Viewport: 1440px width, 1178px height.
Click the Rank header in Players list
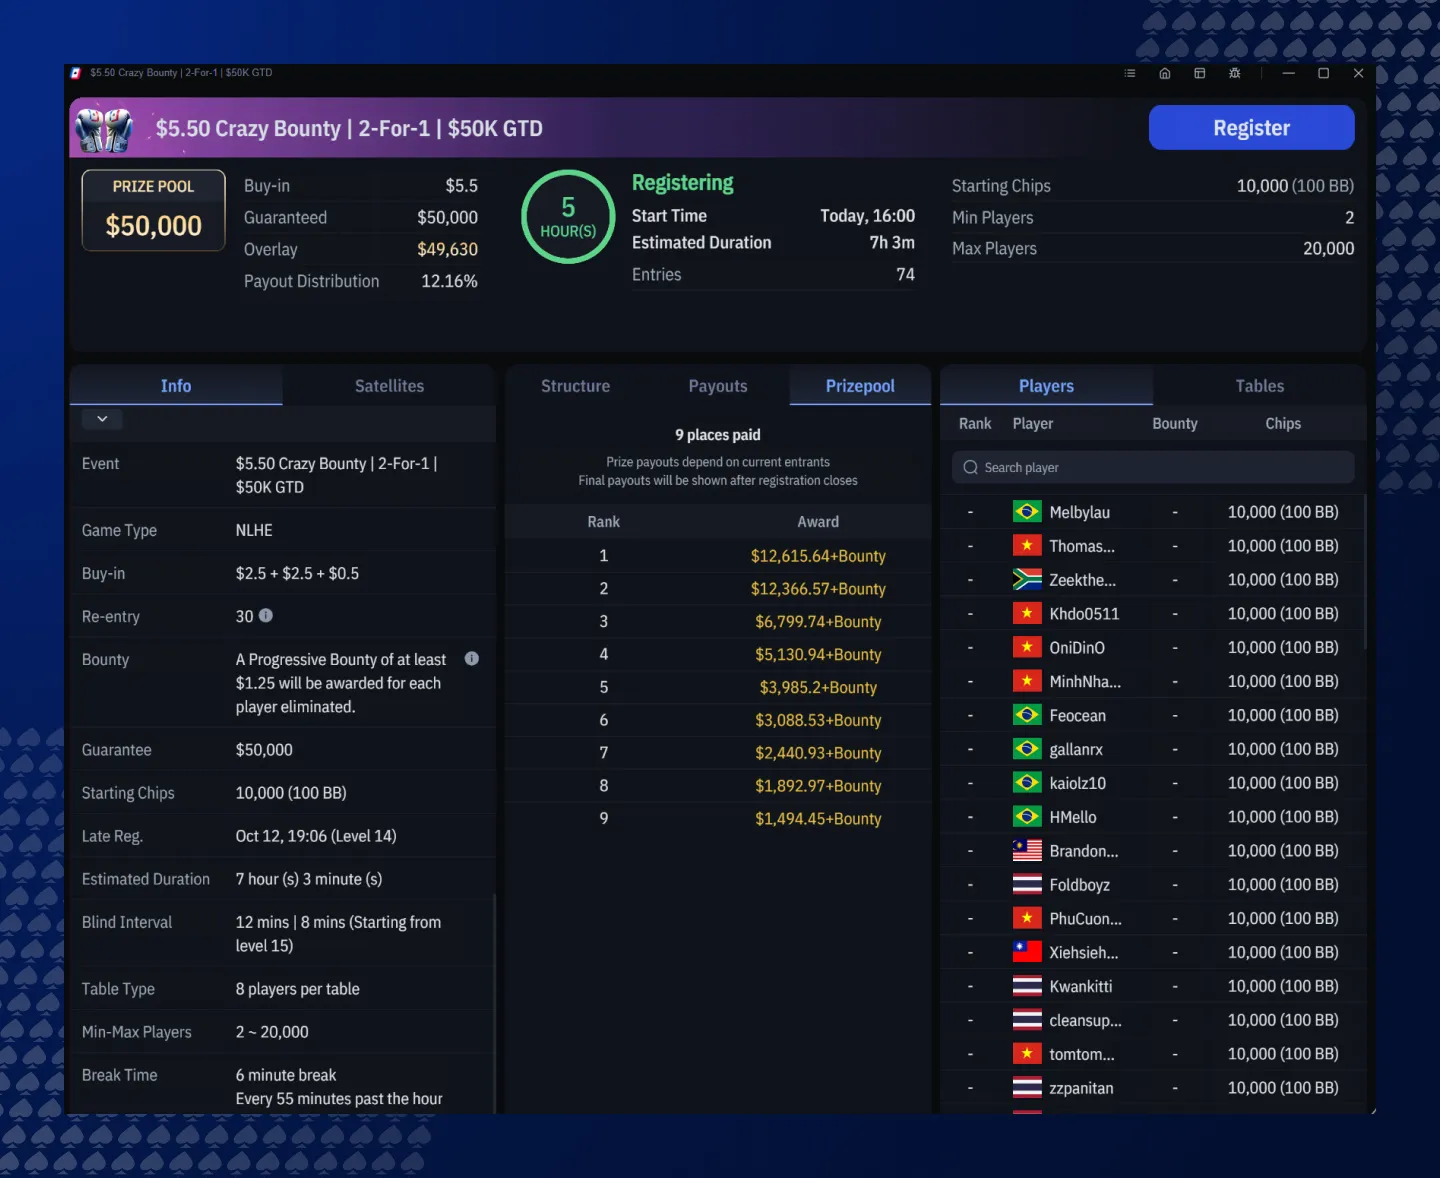tap(975, 424)
